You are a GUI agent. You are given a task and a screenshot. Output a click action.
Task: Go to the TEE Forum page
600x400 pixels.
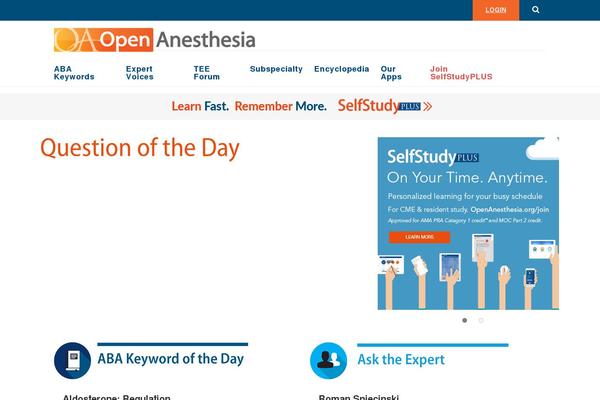click(207, 73)
